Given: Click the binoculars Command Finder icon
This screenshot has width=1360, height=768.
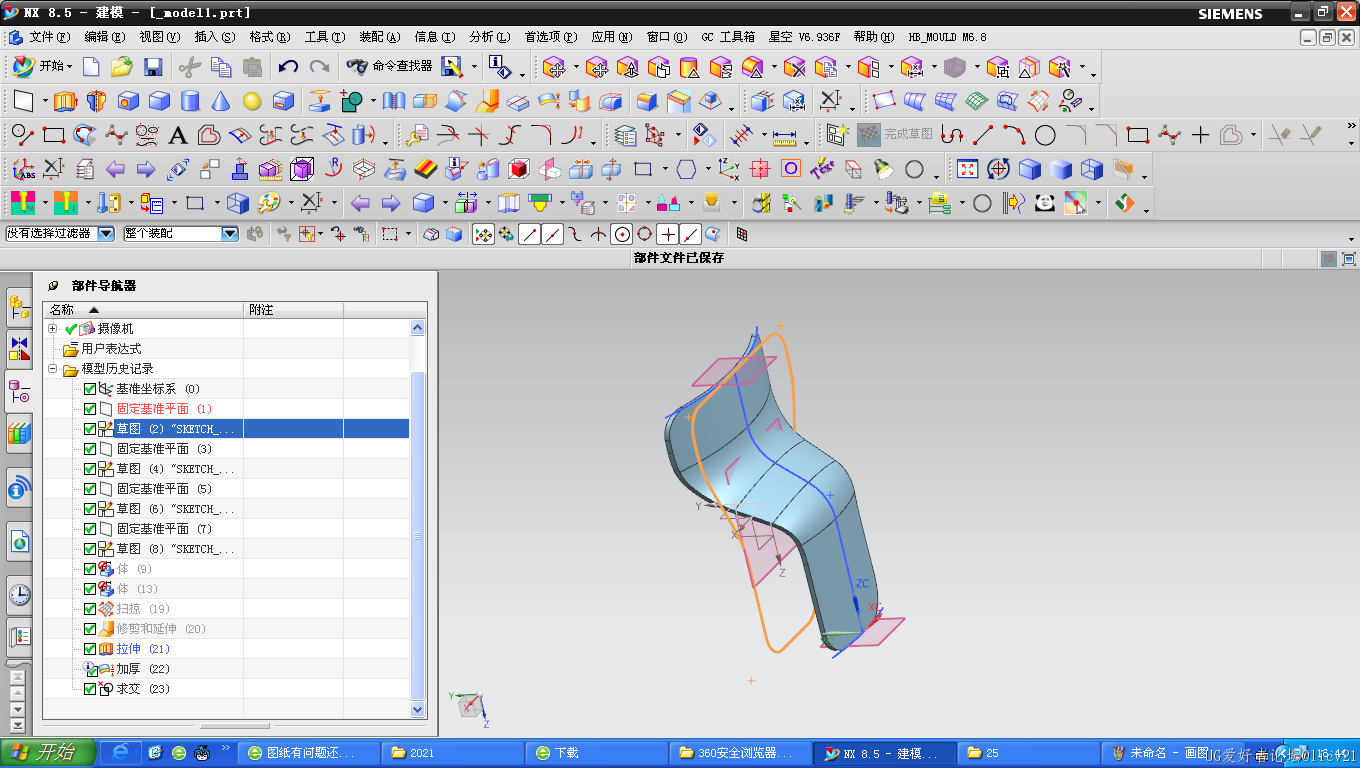Looking at the screenshot, I should 357,67.
